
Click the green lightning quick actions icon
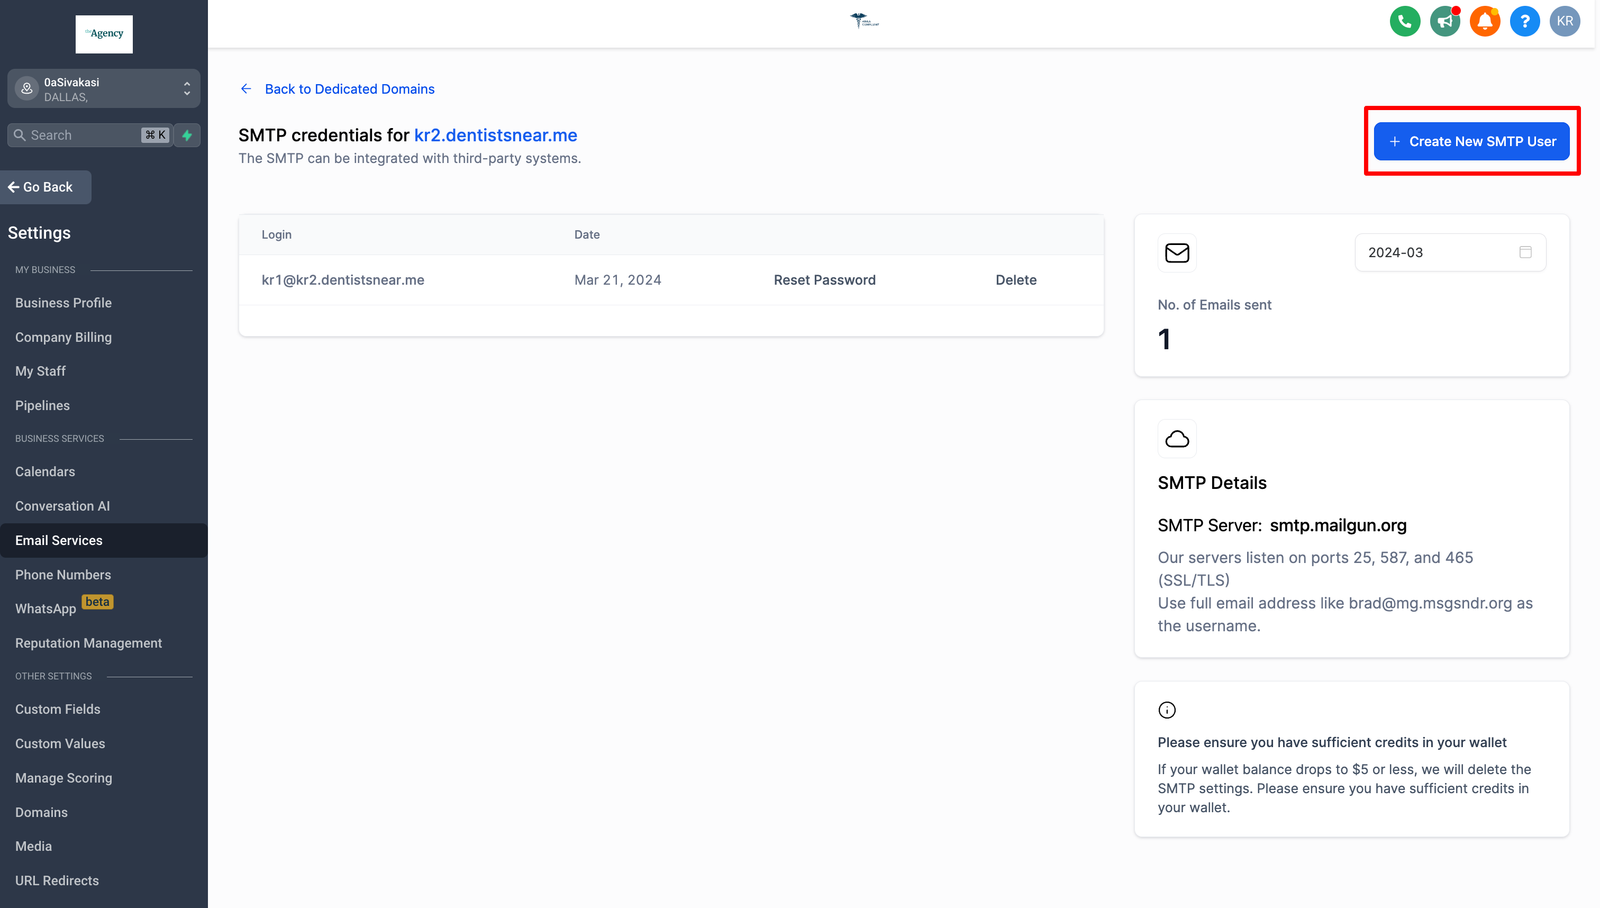(187, 135)
